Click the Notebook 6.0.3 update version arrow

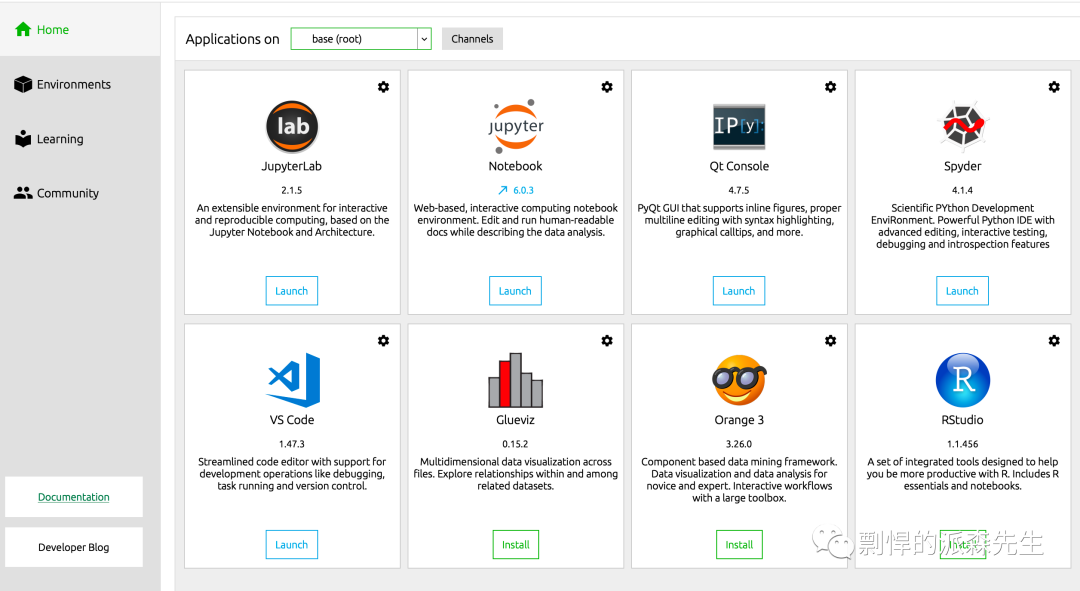(x=503, y=190)
